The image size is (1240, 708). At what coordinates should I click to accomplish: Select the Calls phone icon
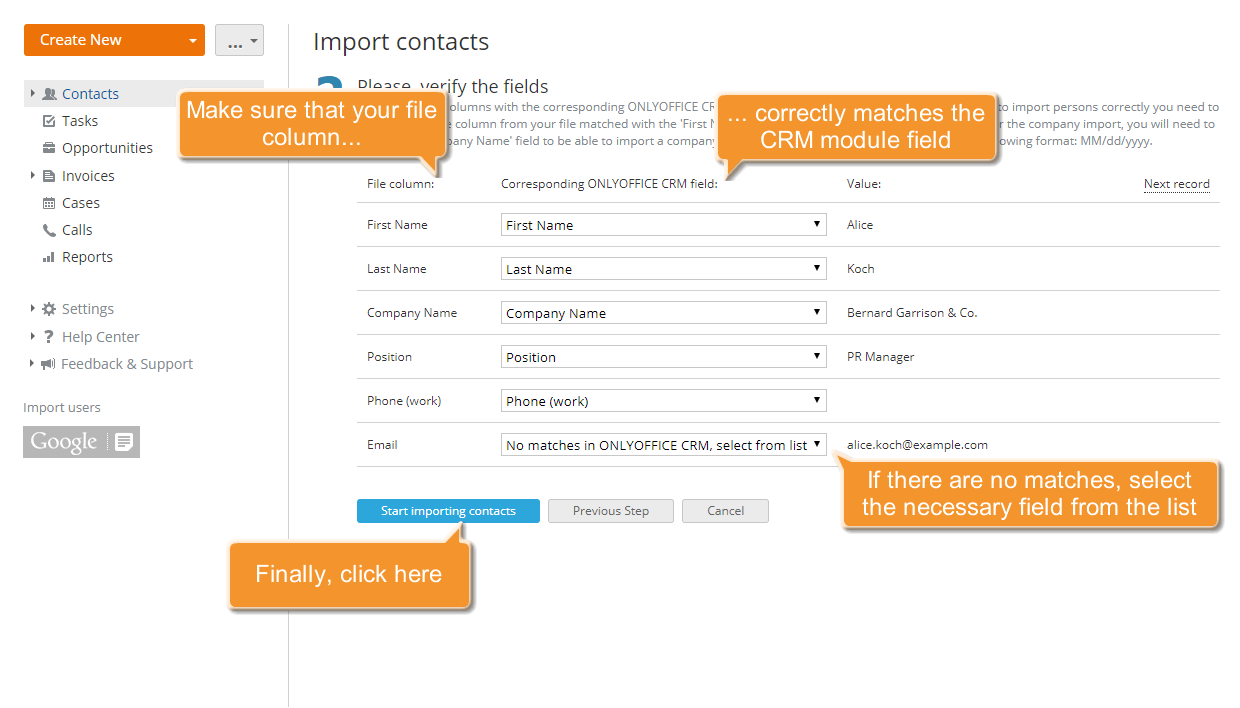tap(47, 229)
